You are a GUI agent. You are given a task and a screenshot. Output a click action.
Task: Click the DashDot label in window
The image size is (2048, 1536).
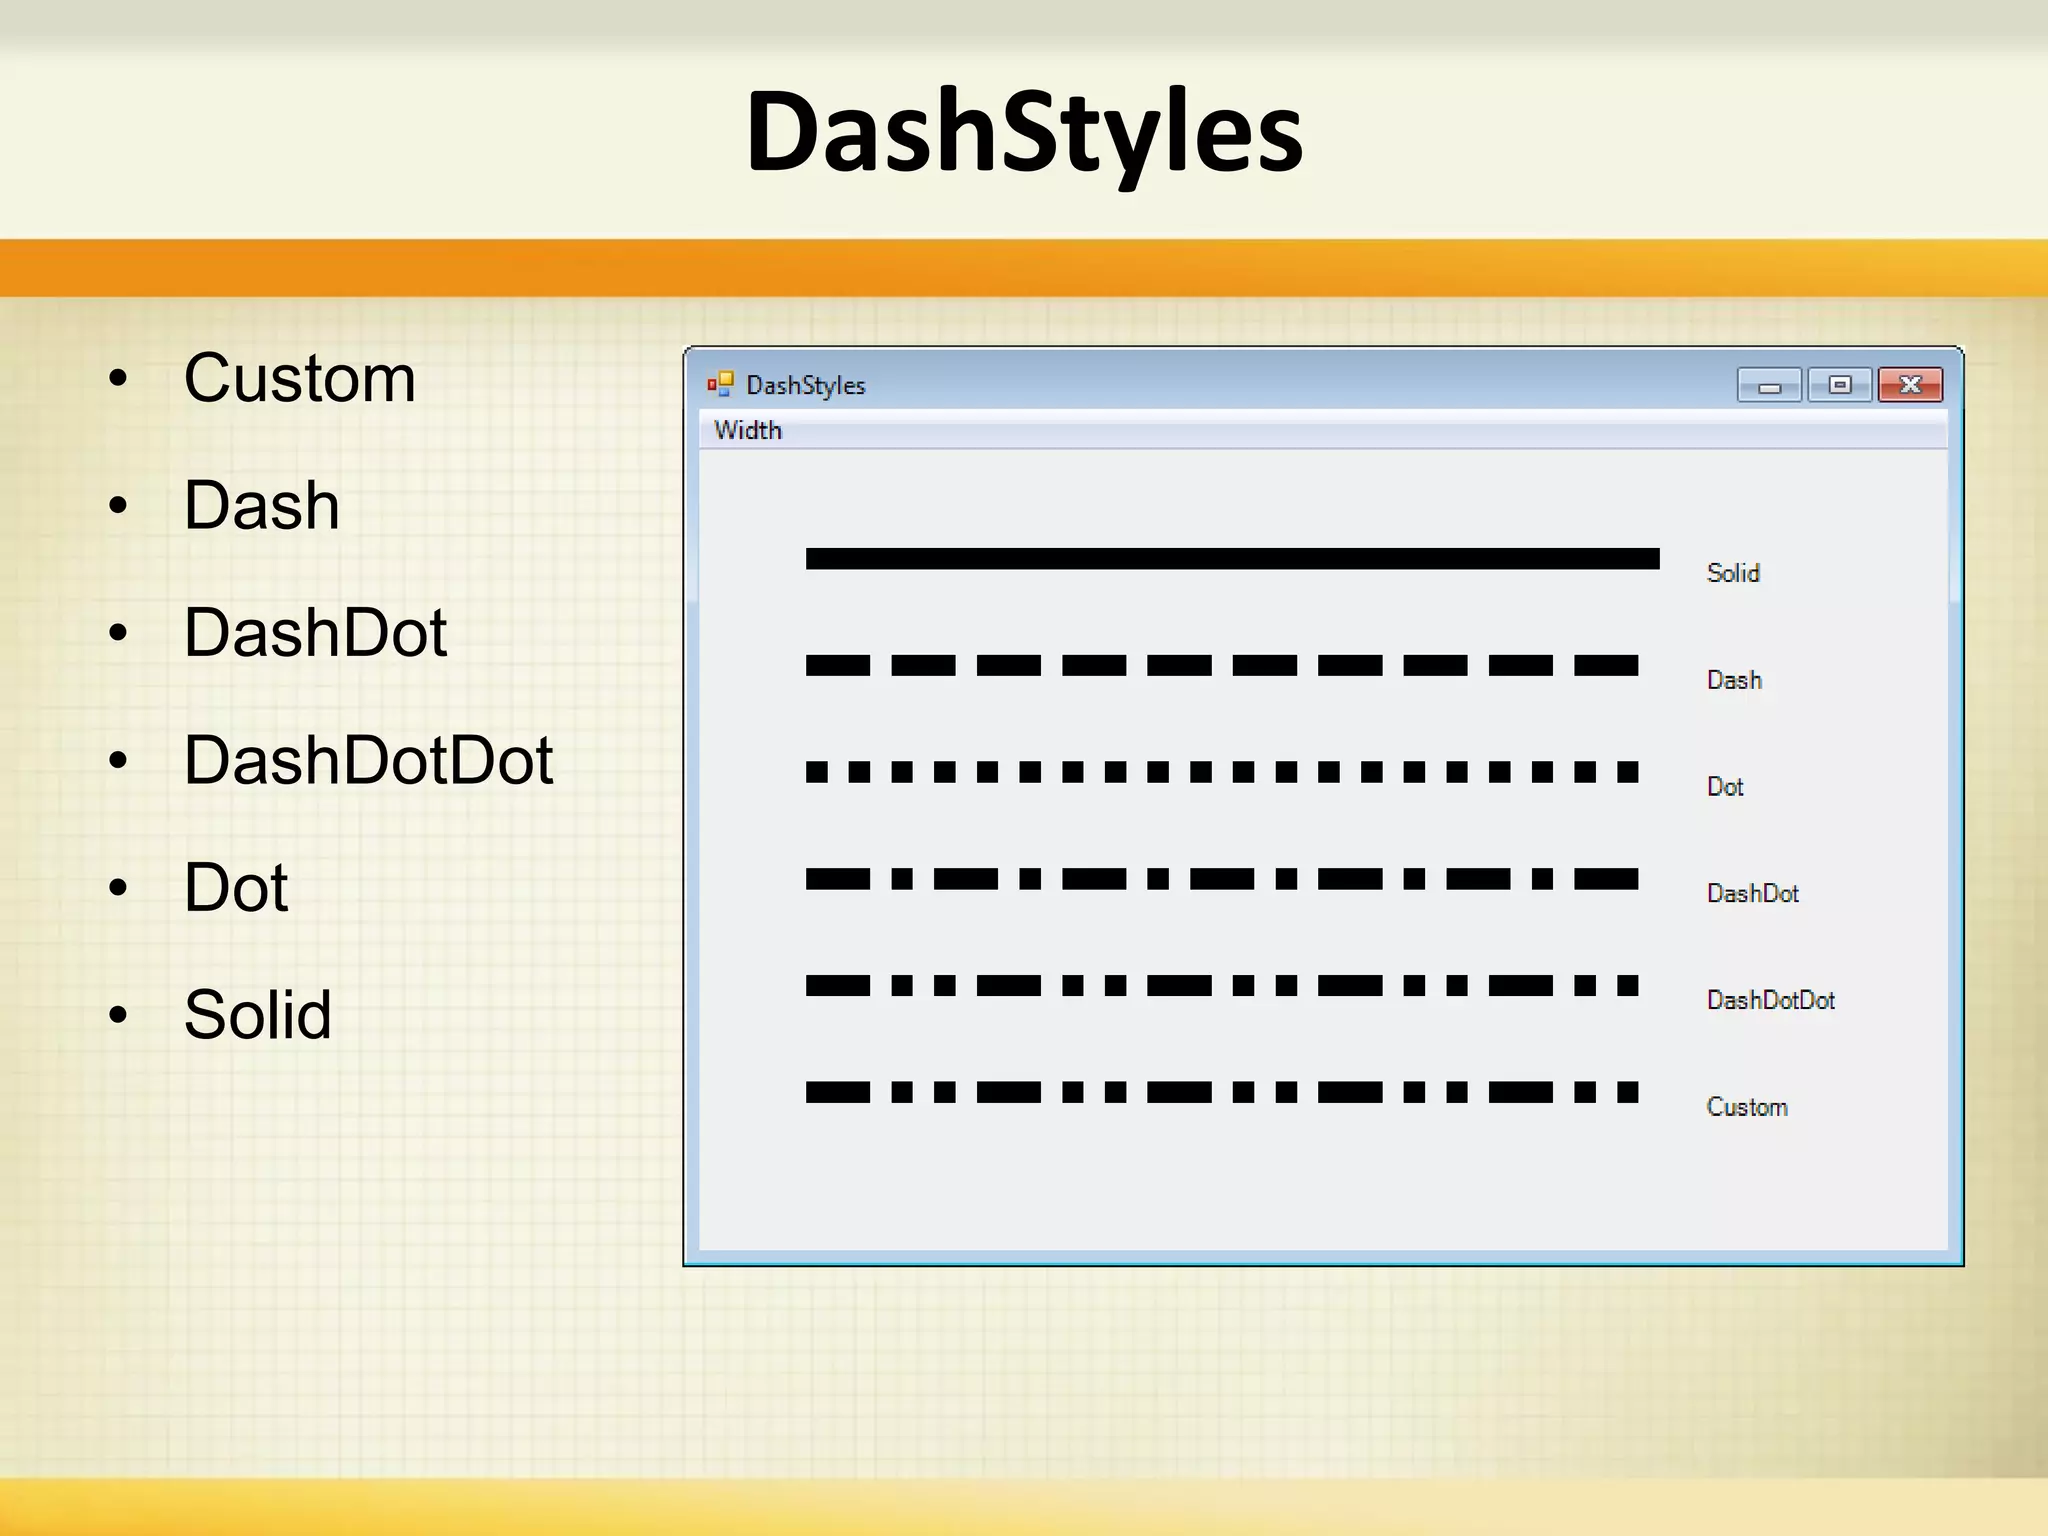pos(1752,893)
